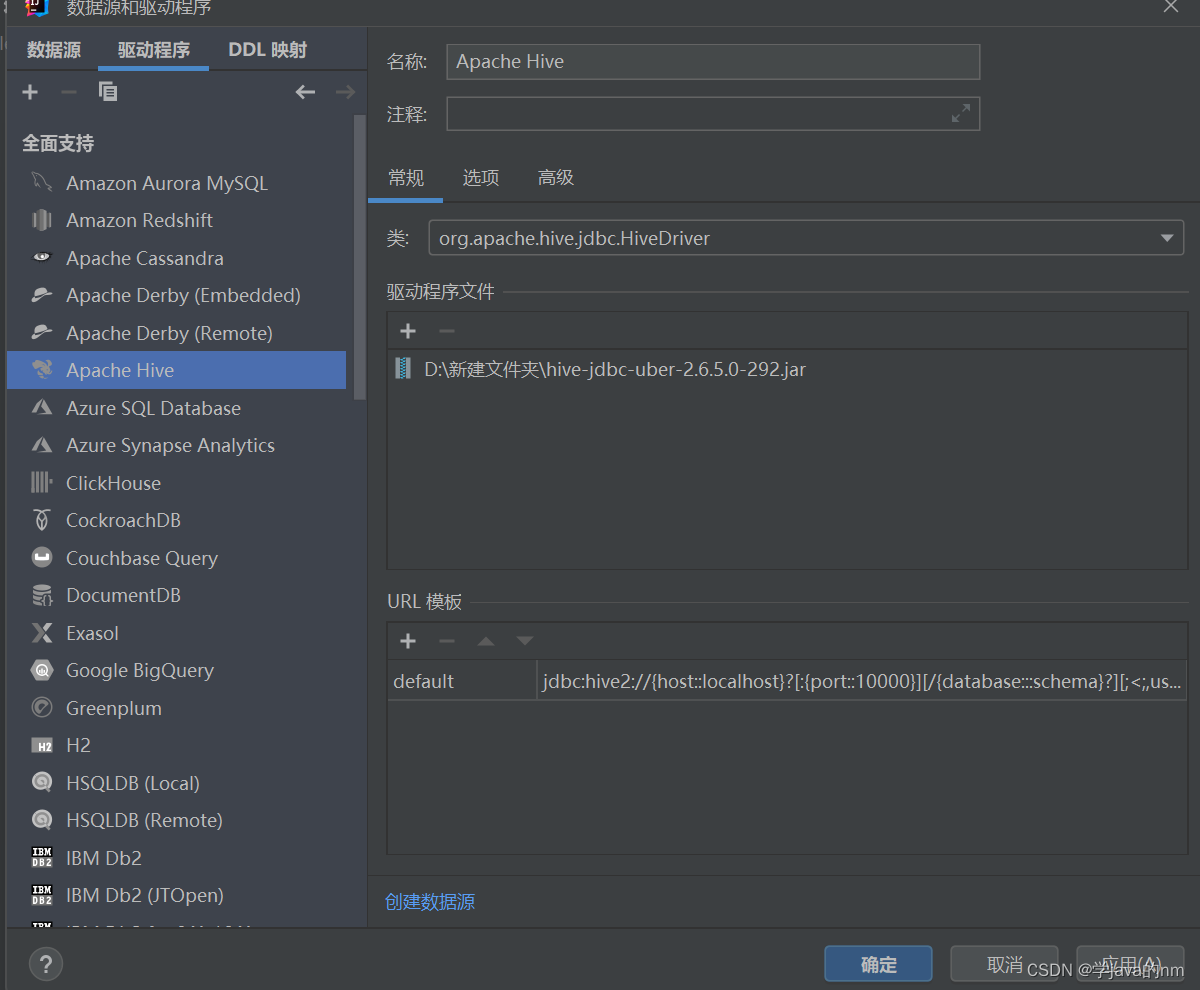The width and height of the screenshot is (1200, 990).
Task: Select Google BigQuery driver
Action: 177,670
